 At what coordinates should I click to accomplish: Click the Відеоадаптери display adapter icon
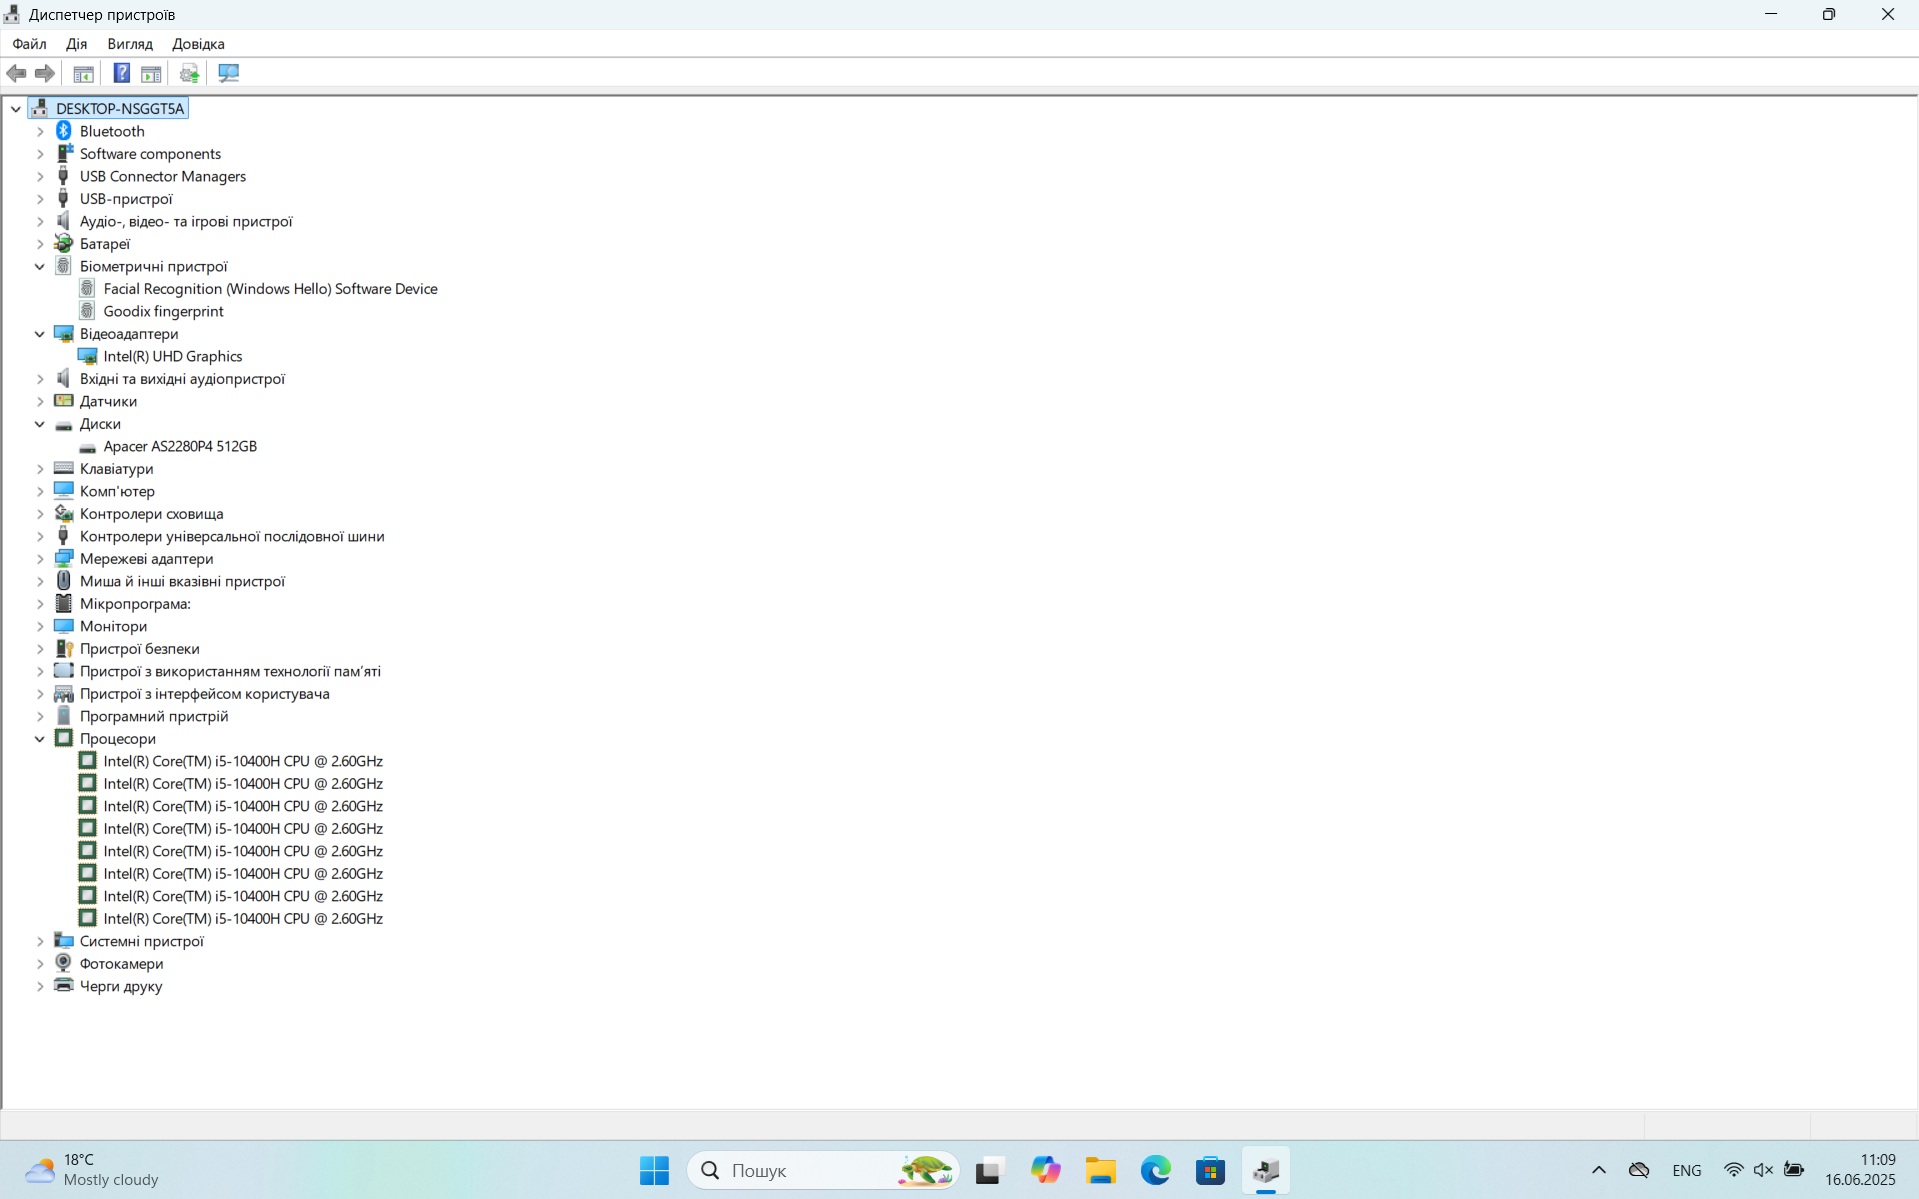[x=64, y=333]
